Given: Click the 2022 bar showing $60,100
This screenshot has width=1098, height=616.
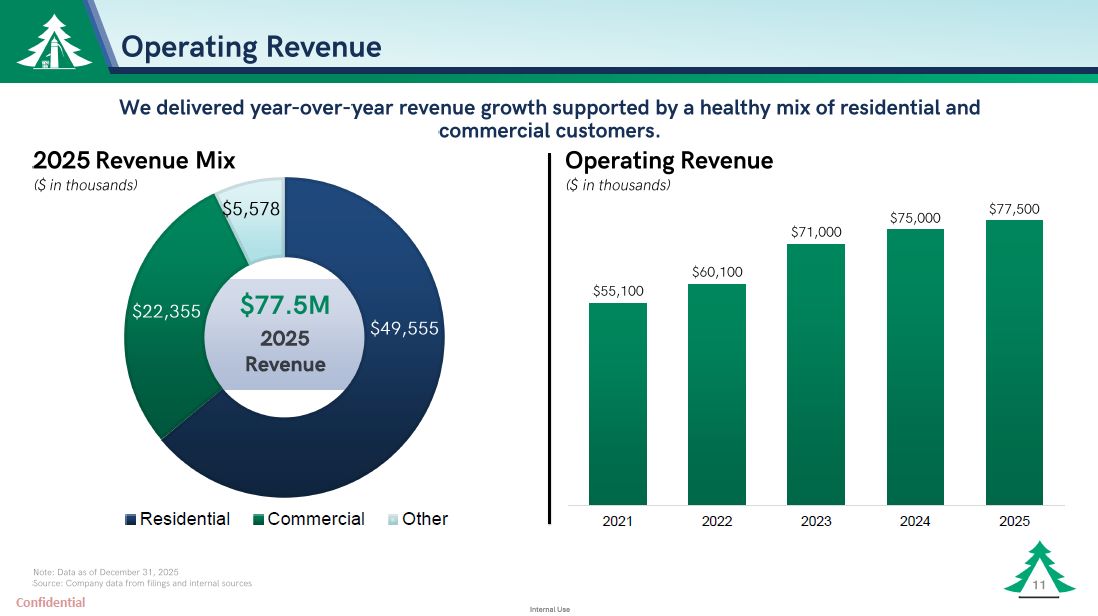Looking at the screenshot, I should tap(716, 394).
